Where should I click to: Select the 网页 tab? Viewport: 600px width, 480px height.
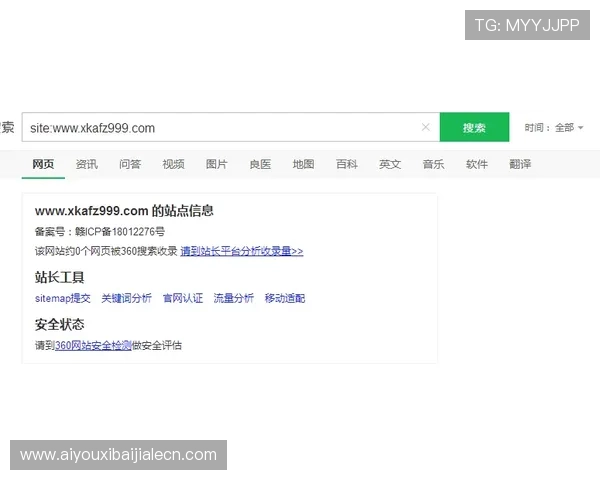point(43,164)
